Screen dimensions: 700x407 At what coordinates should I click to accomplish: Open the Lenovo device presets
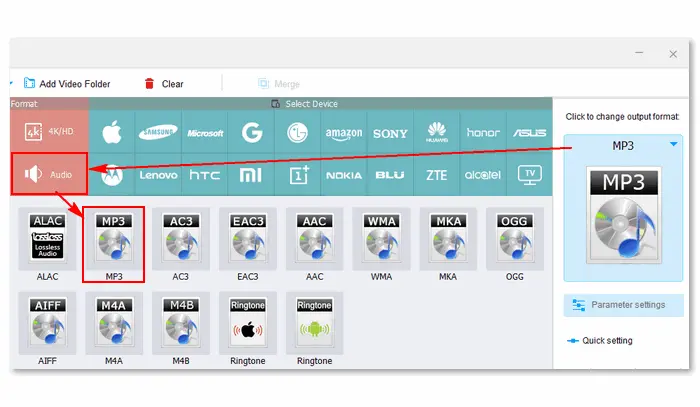coord(158,175)
